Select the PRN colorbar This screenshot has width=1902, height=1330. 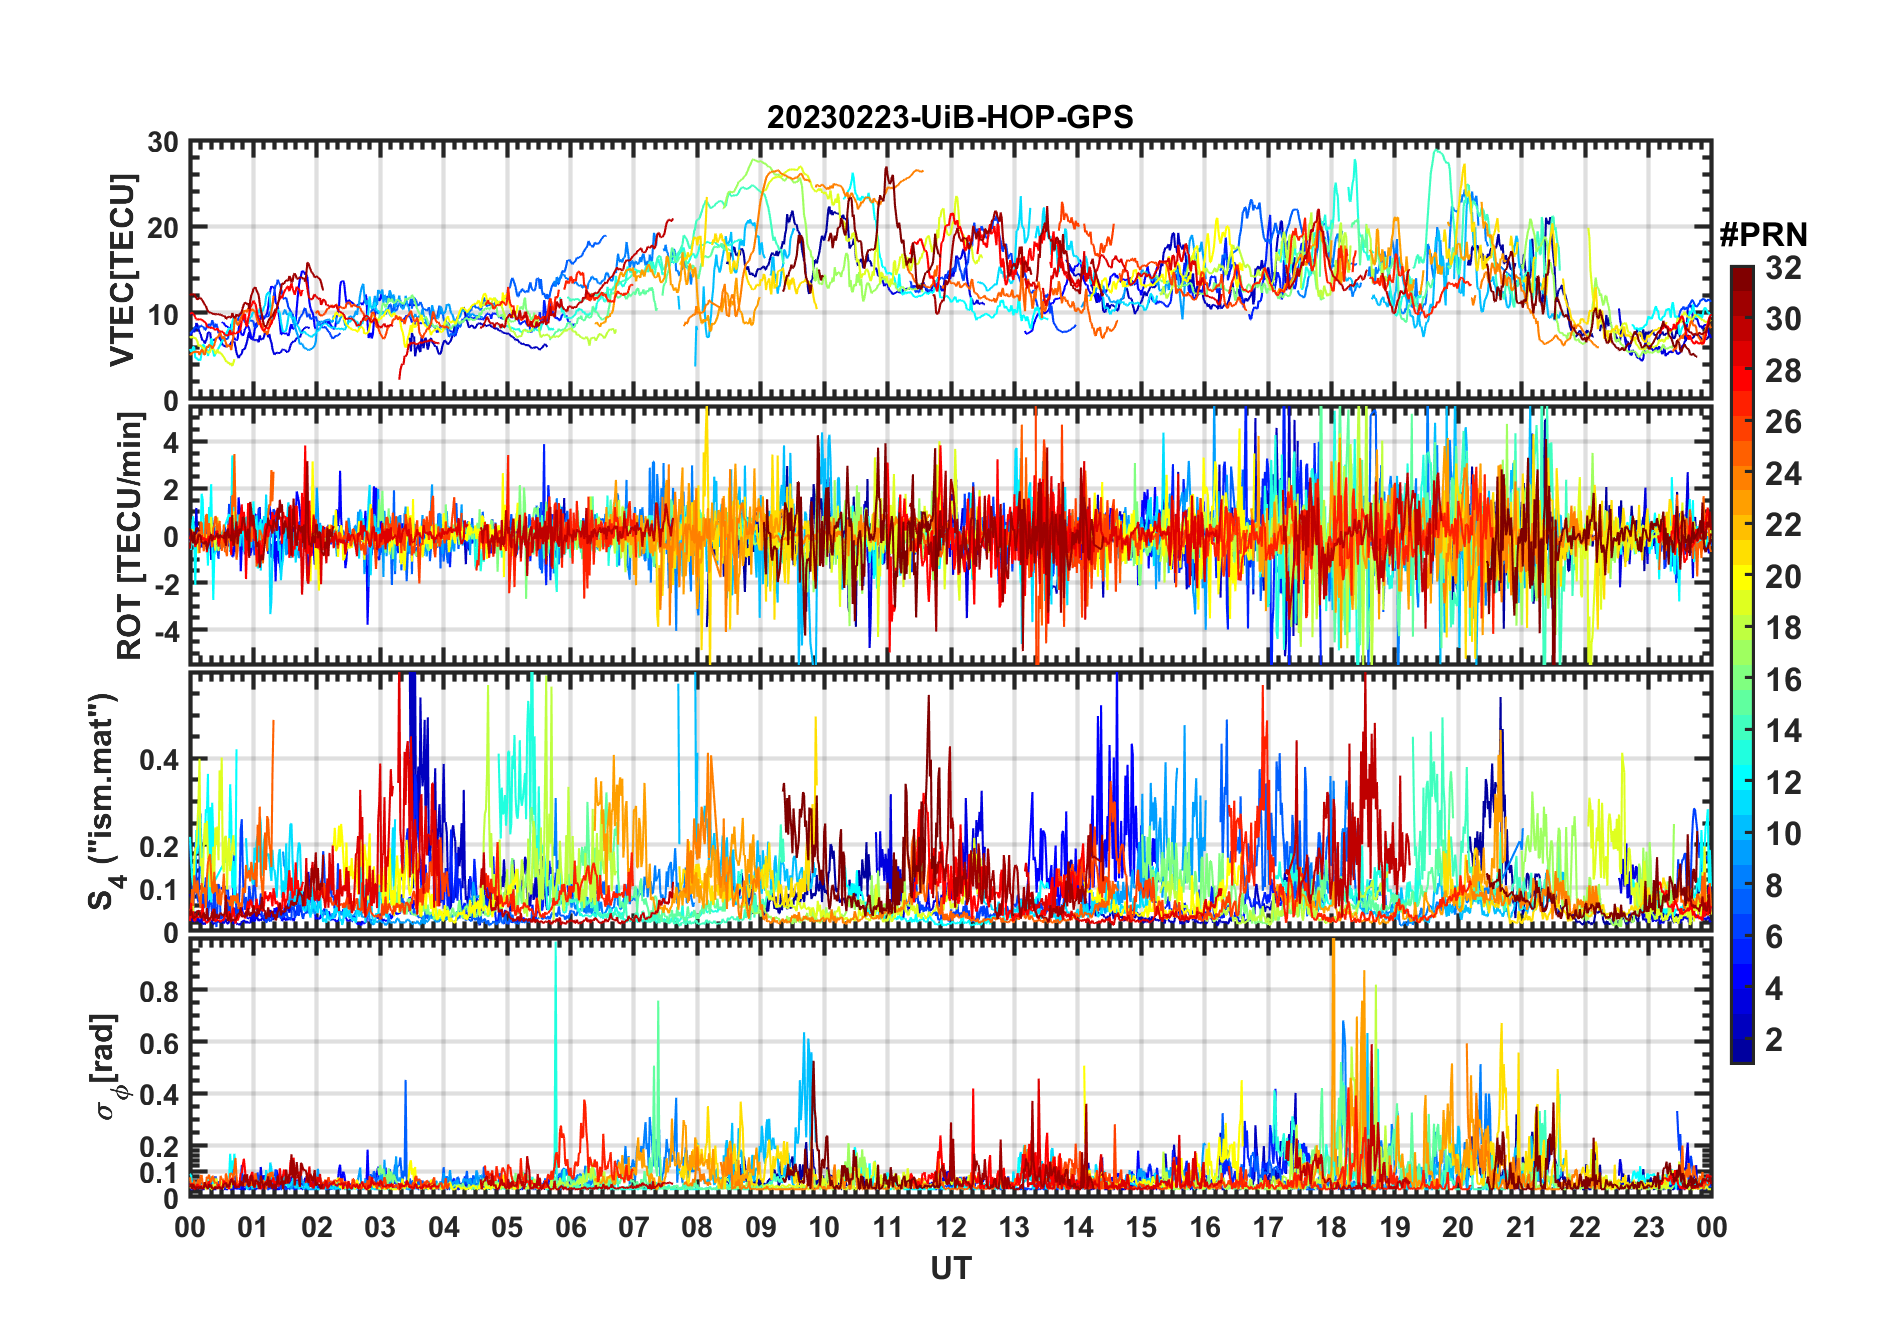coord(1742,664)
